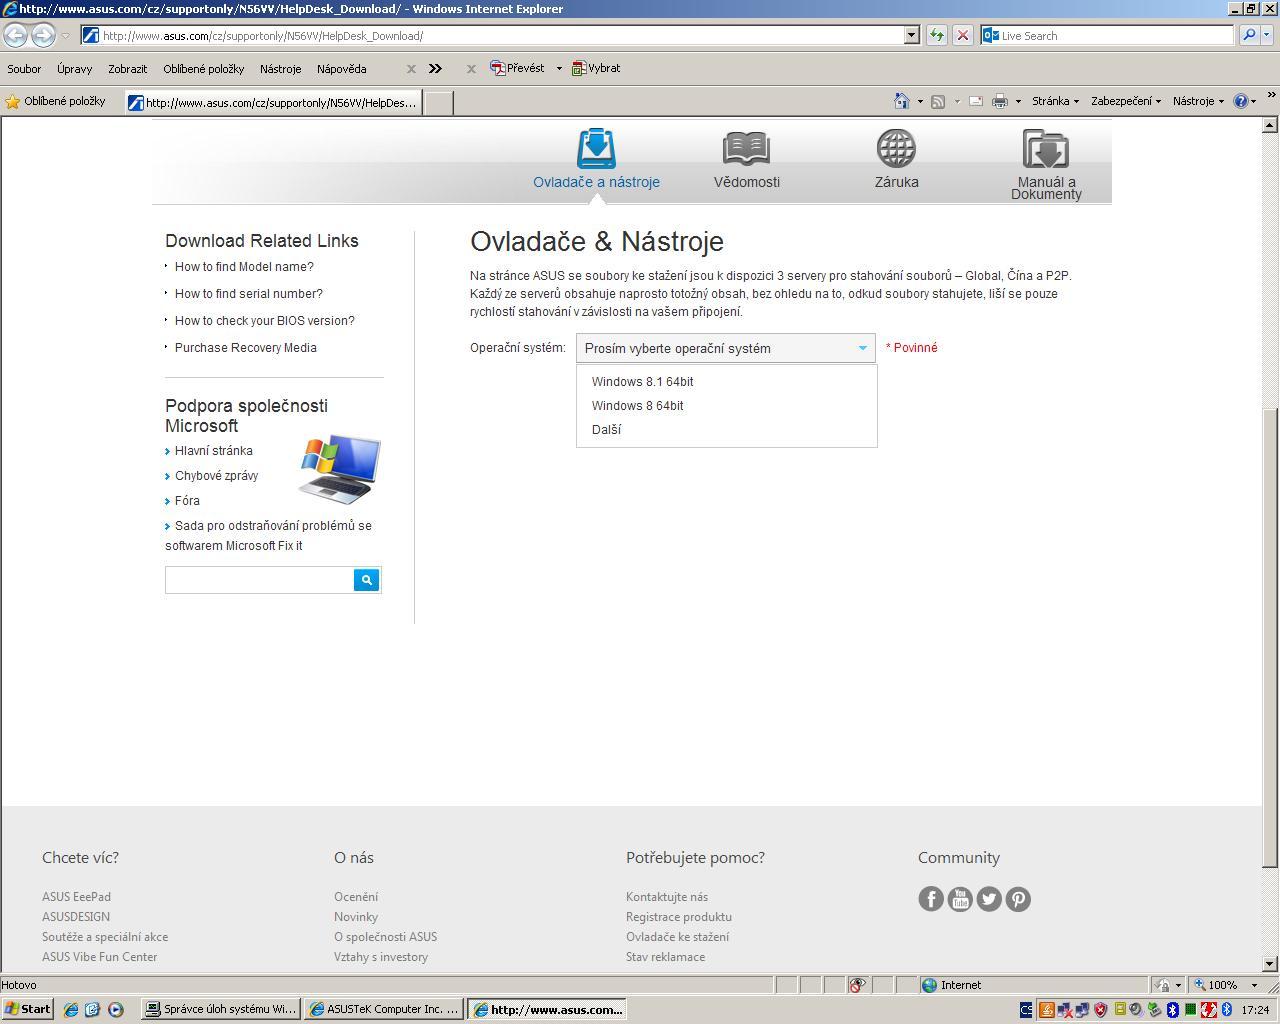Open the operating system dropdown
Viewport: 1280px width, 1024px height.
pyautogui.click(x=726, y=348)
